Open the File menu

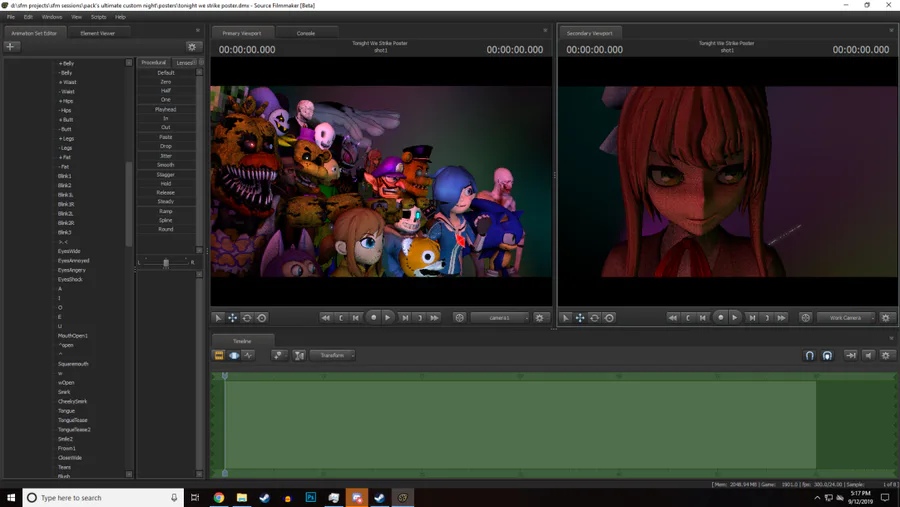[11, 17]
